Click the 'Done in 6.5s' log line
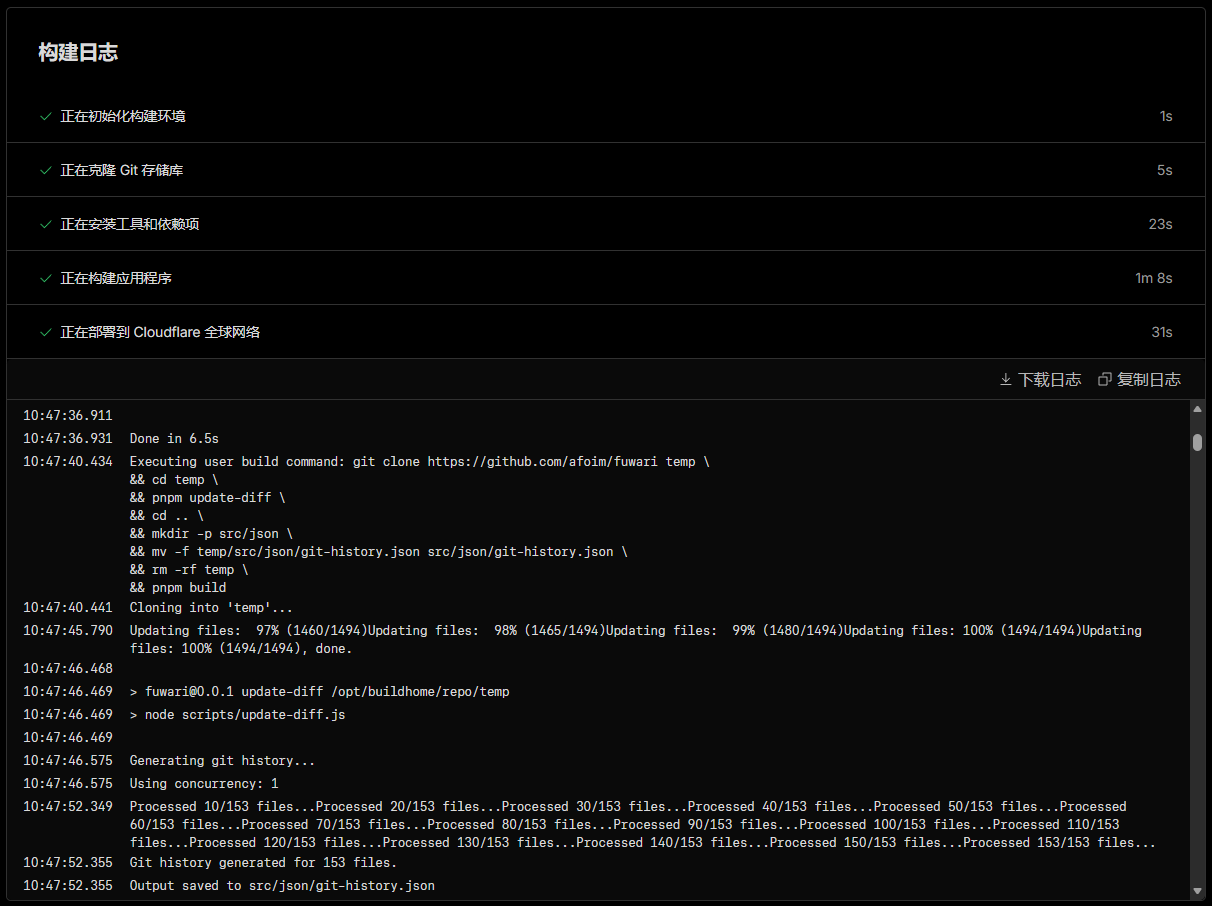 (174, 439)
